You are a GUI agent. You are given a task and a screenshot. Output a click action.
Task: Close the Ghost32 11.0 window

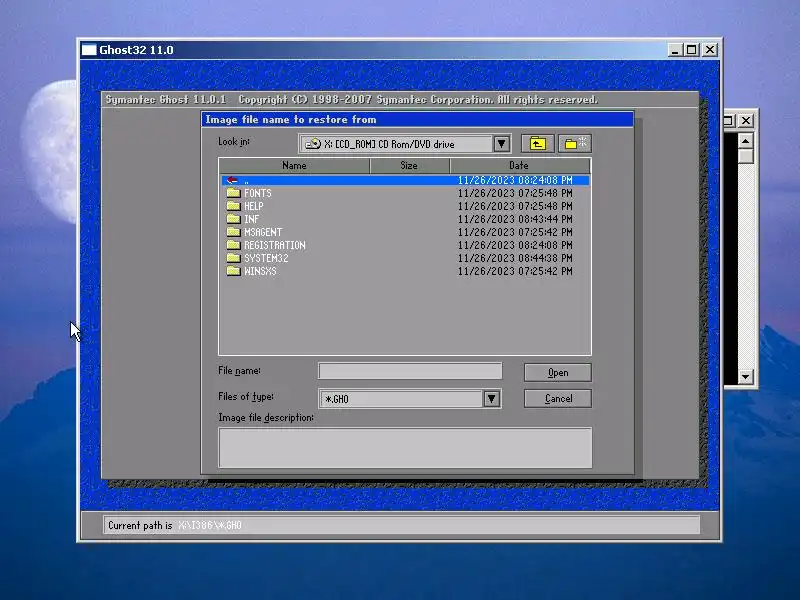[x=710, y=50]
